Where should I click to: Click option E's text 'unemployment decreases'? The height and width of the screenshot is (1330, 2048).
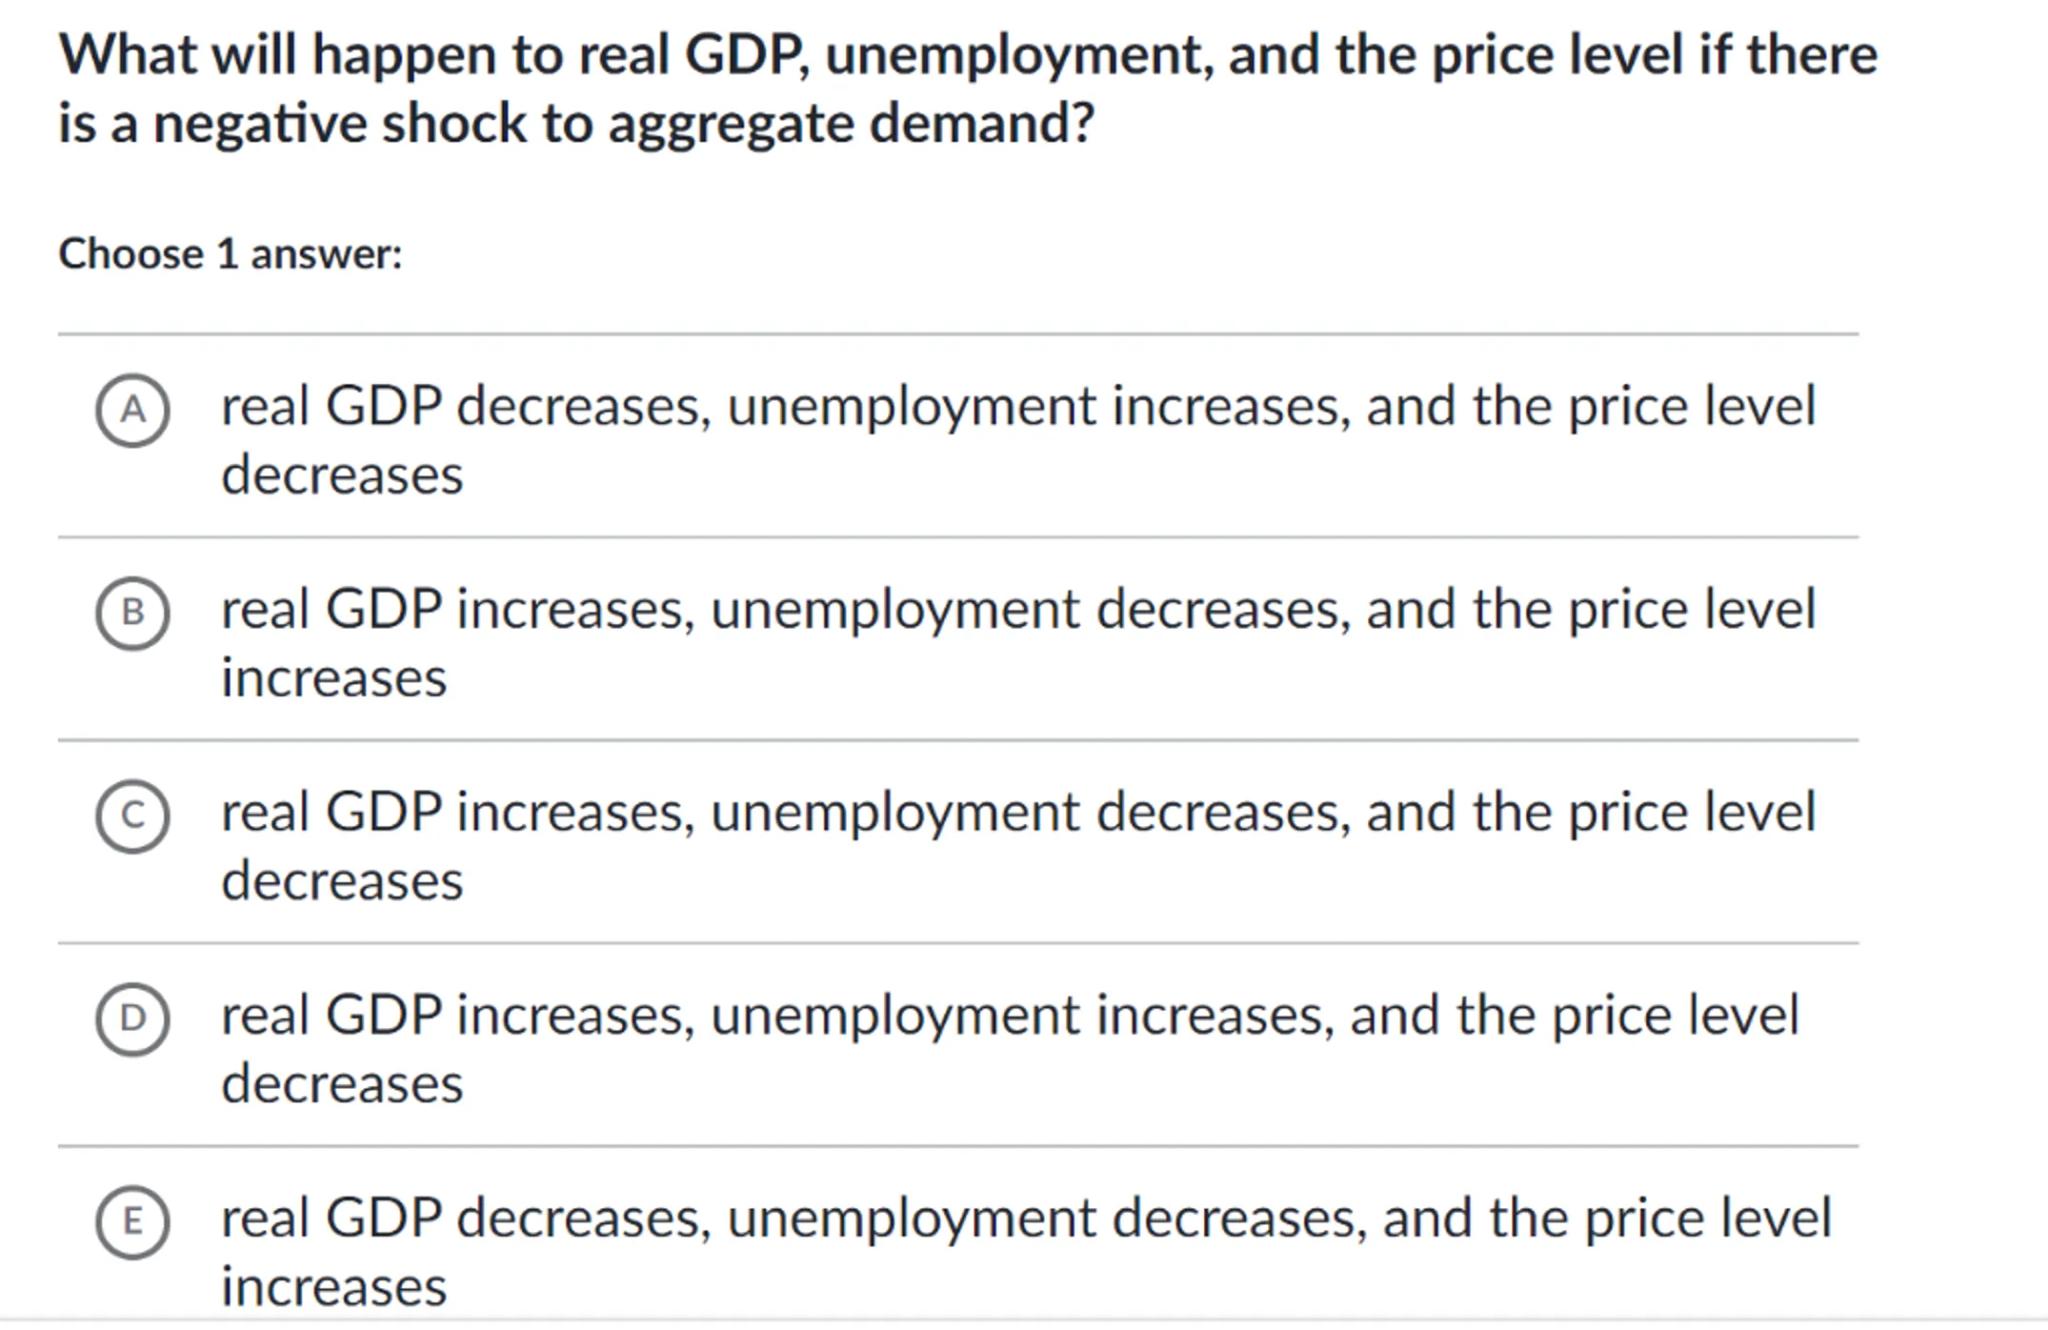tap(1046, 1219)
